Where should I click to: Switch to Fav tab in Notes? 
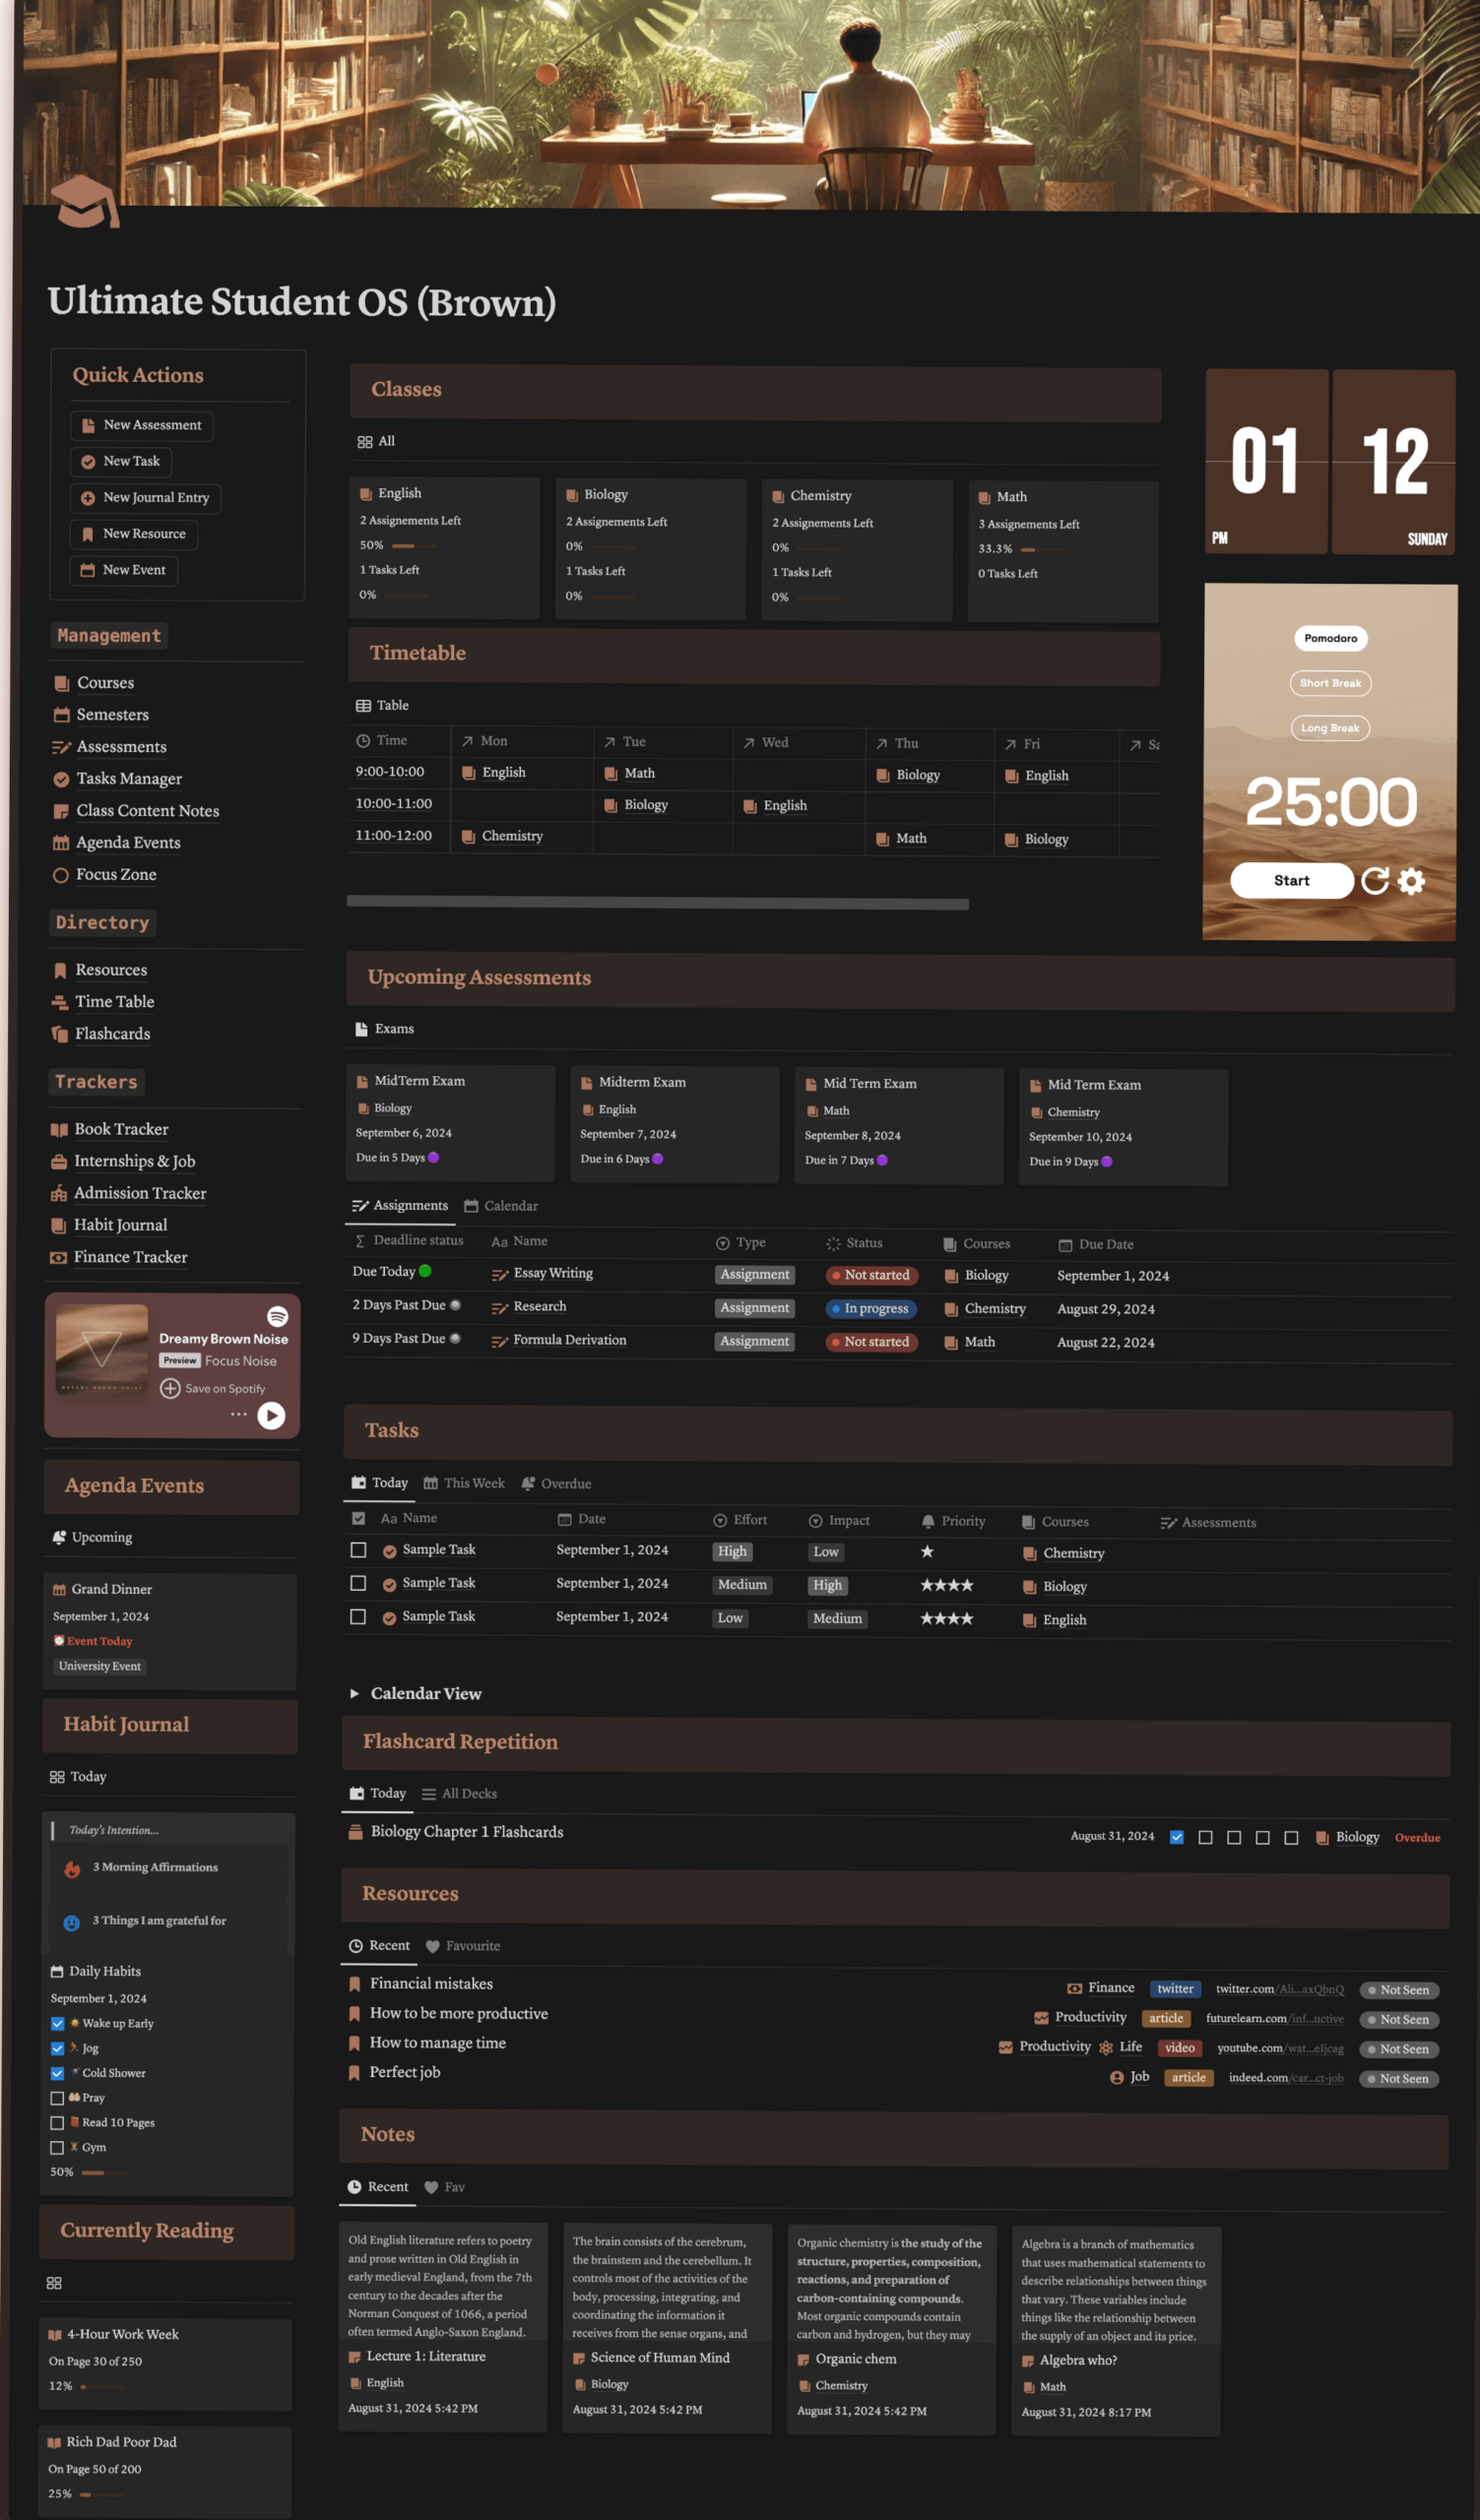(x=444, y=2187)
